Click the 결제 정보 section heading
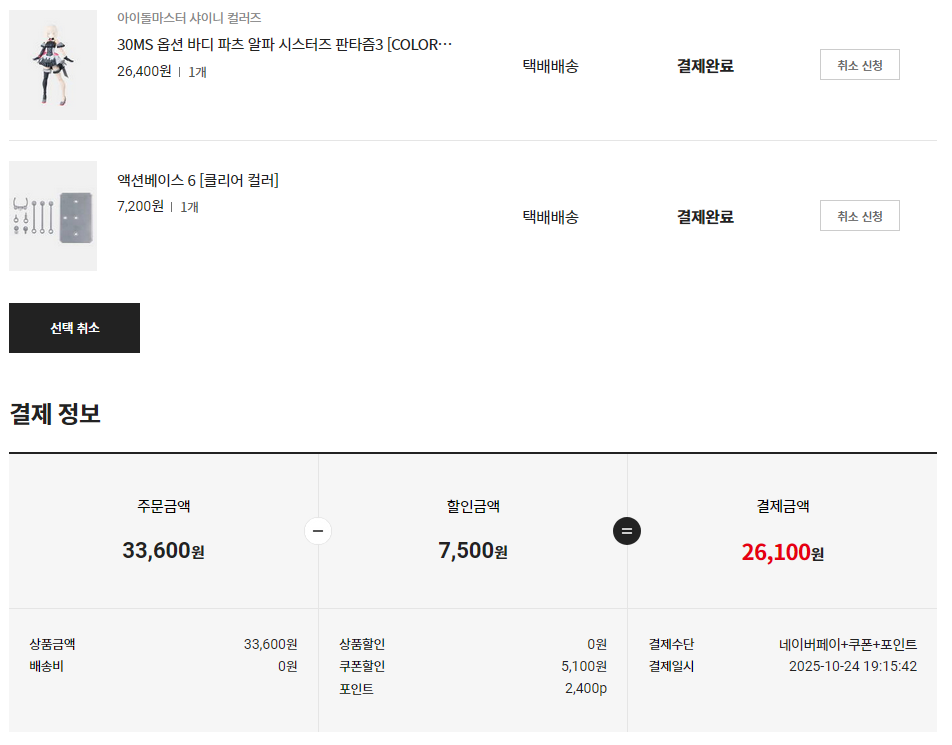 (55, 413)
